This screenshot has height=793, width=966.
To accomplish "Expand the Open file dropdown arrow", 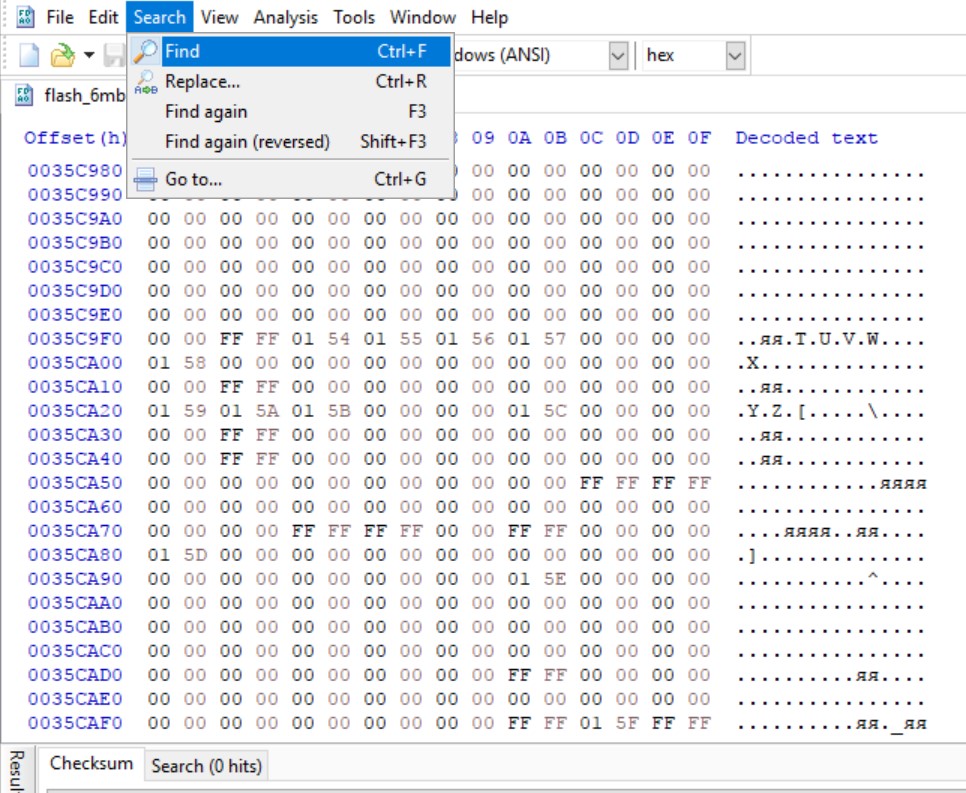I will (89, 55).
